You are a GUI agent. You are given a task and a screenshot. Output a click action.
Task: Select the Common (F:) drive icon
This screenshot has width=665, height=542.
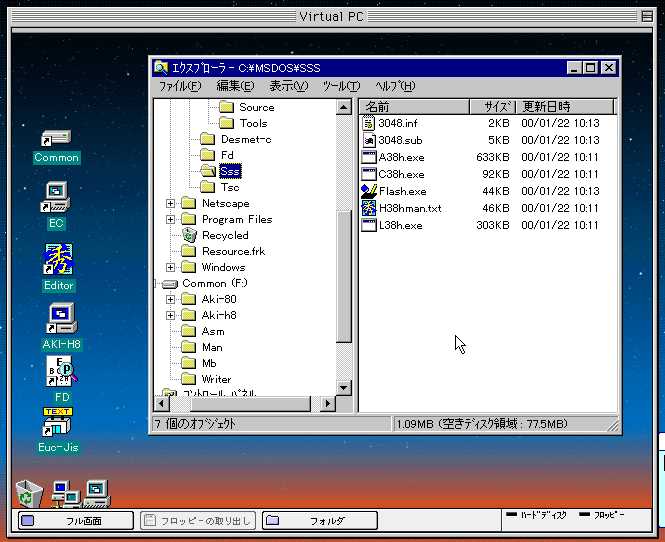[x=170, y=284]
